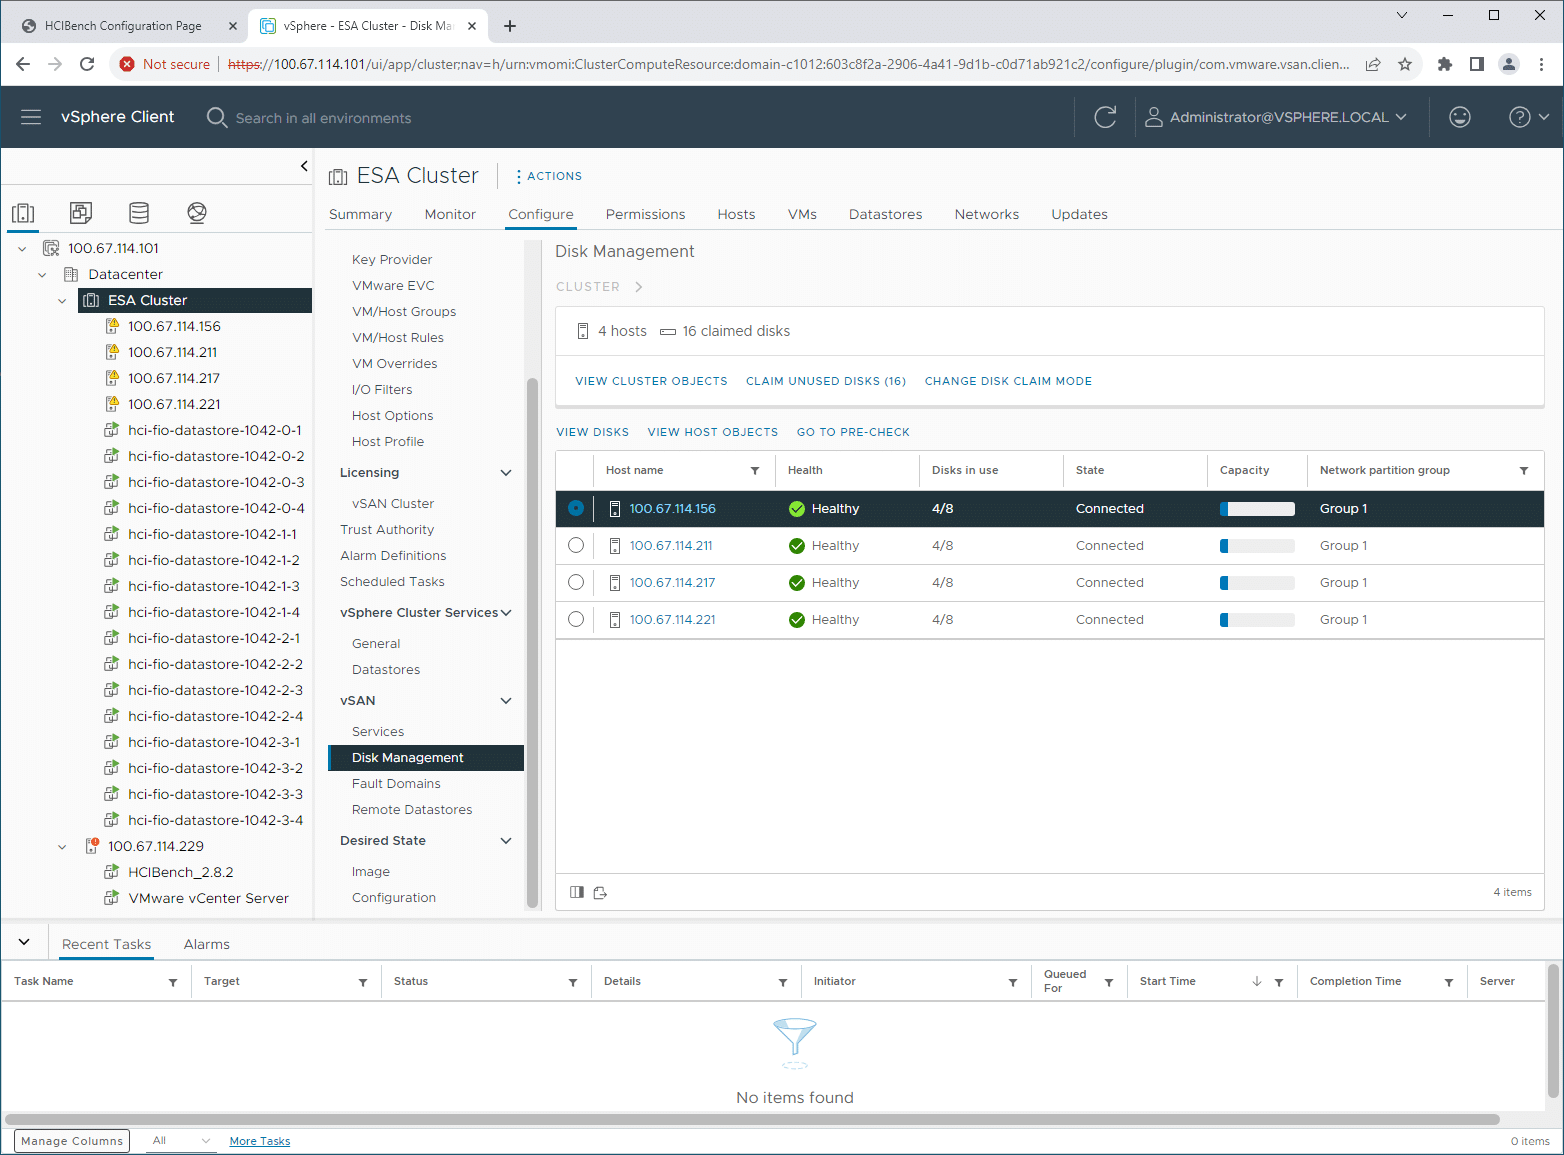
Task: Filter the Host name column
Action: 755,471
